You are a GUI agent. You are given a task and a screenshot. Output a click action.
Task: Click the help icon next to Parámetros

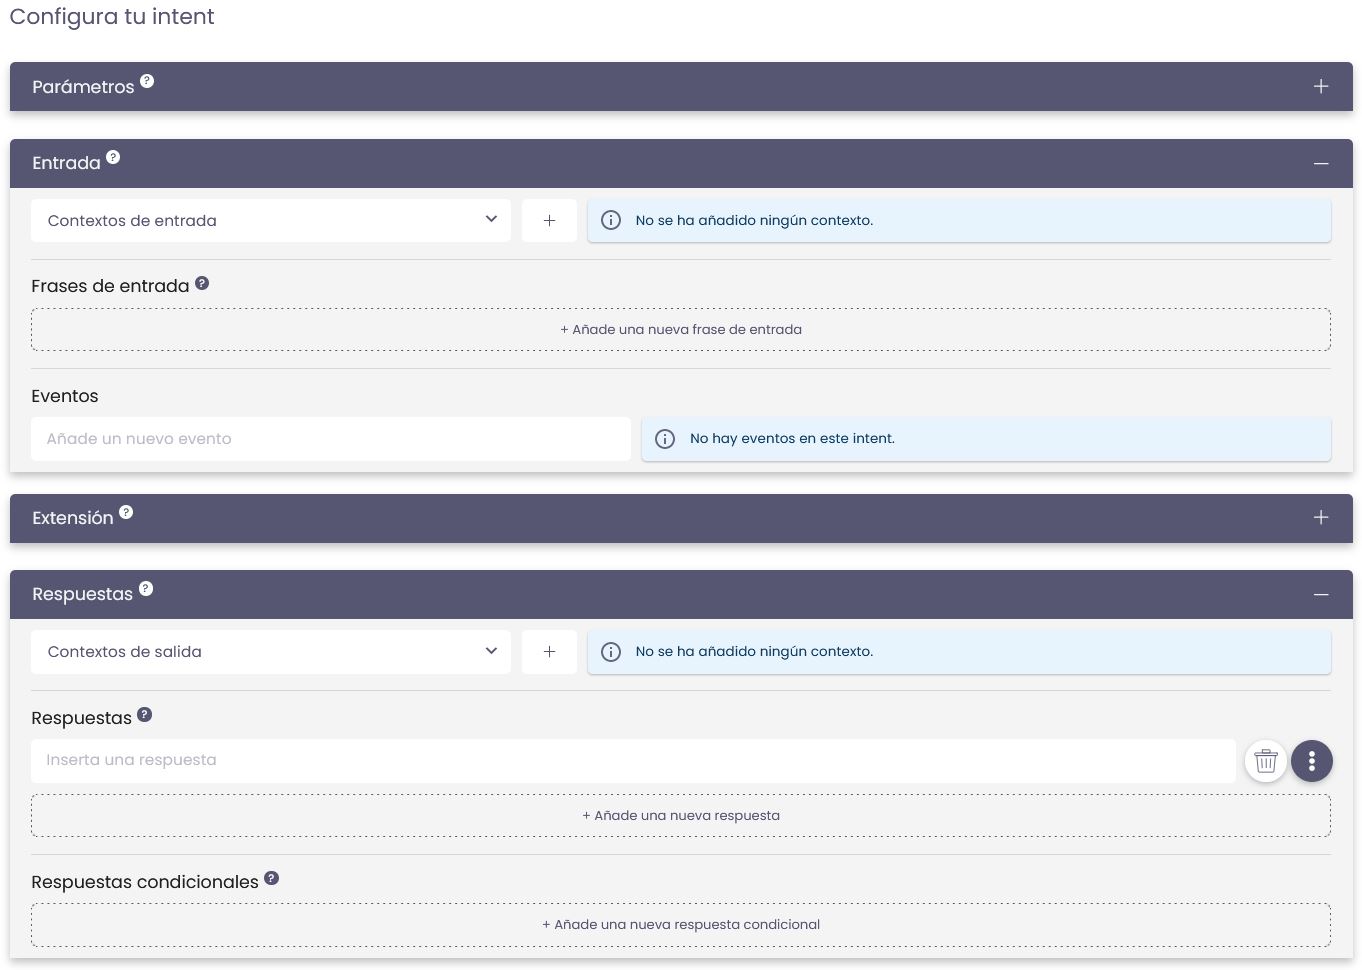click(x=147, y=81)
